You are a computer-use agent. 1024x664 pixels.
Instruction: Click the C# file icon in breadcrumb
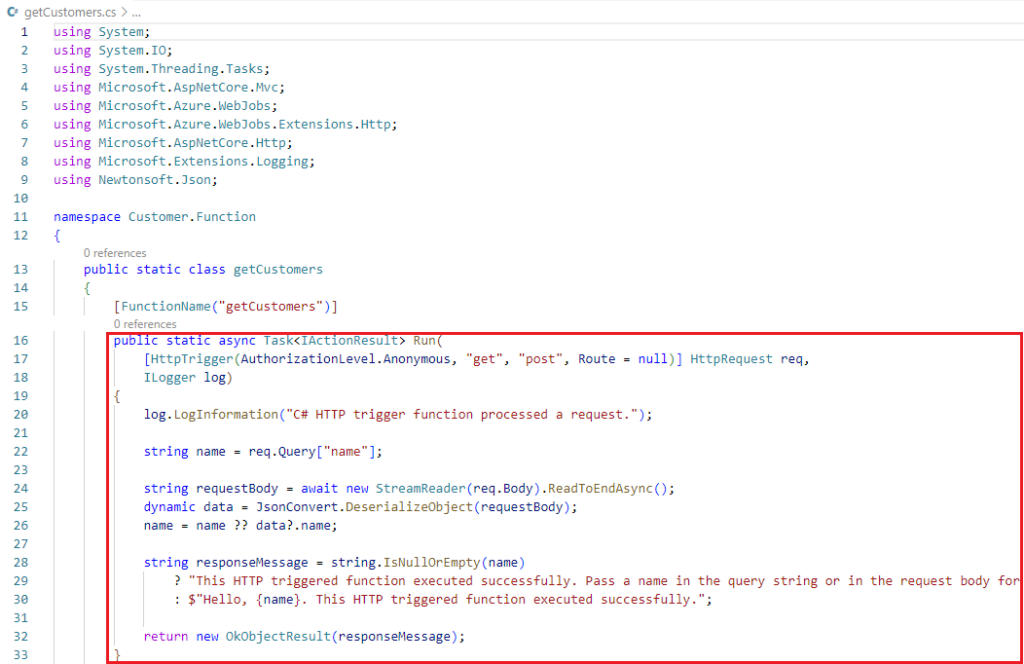[12, 13]
